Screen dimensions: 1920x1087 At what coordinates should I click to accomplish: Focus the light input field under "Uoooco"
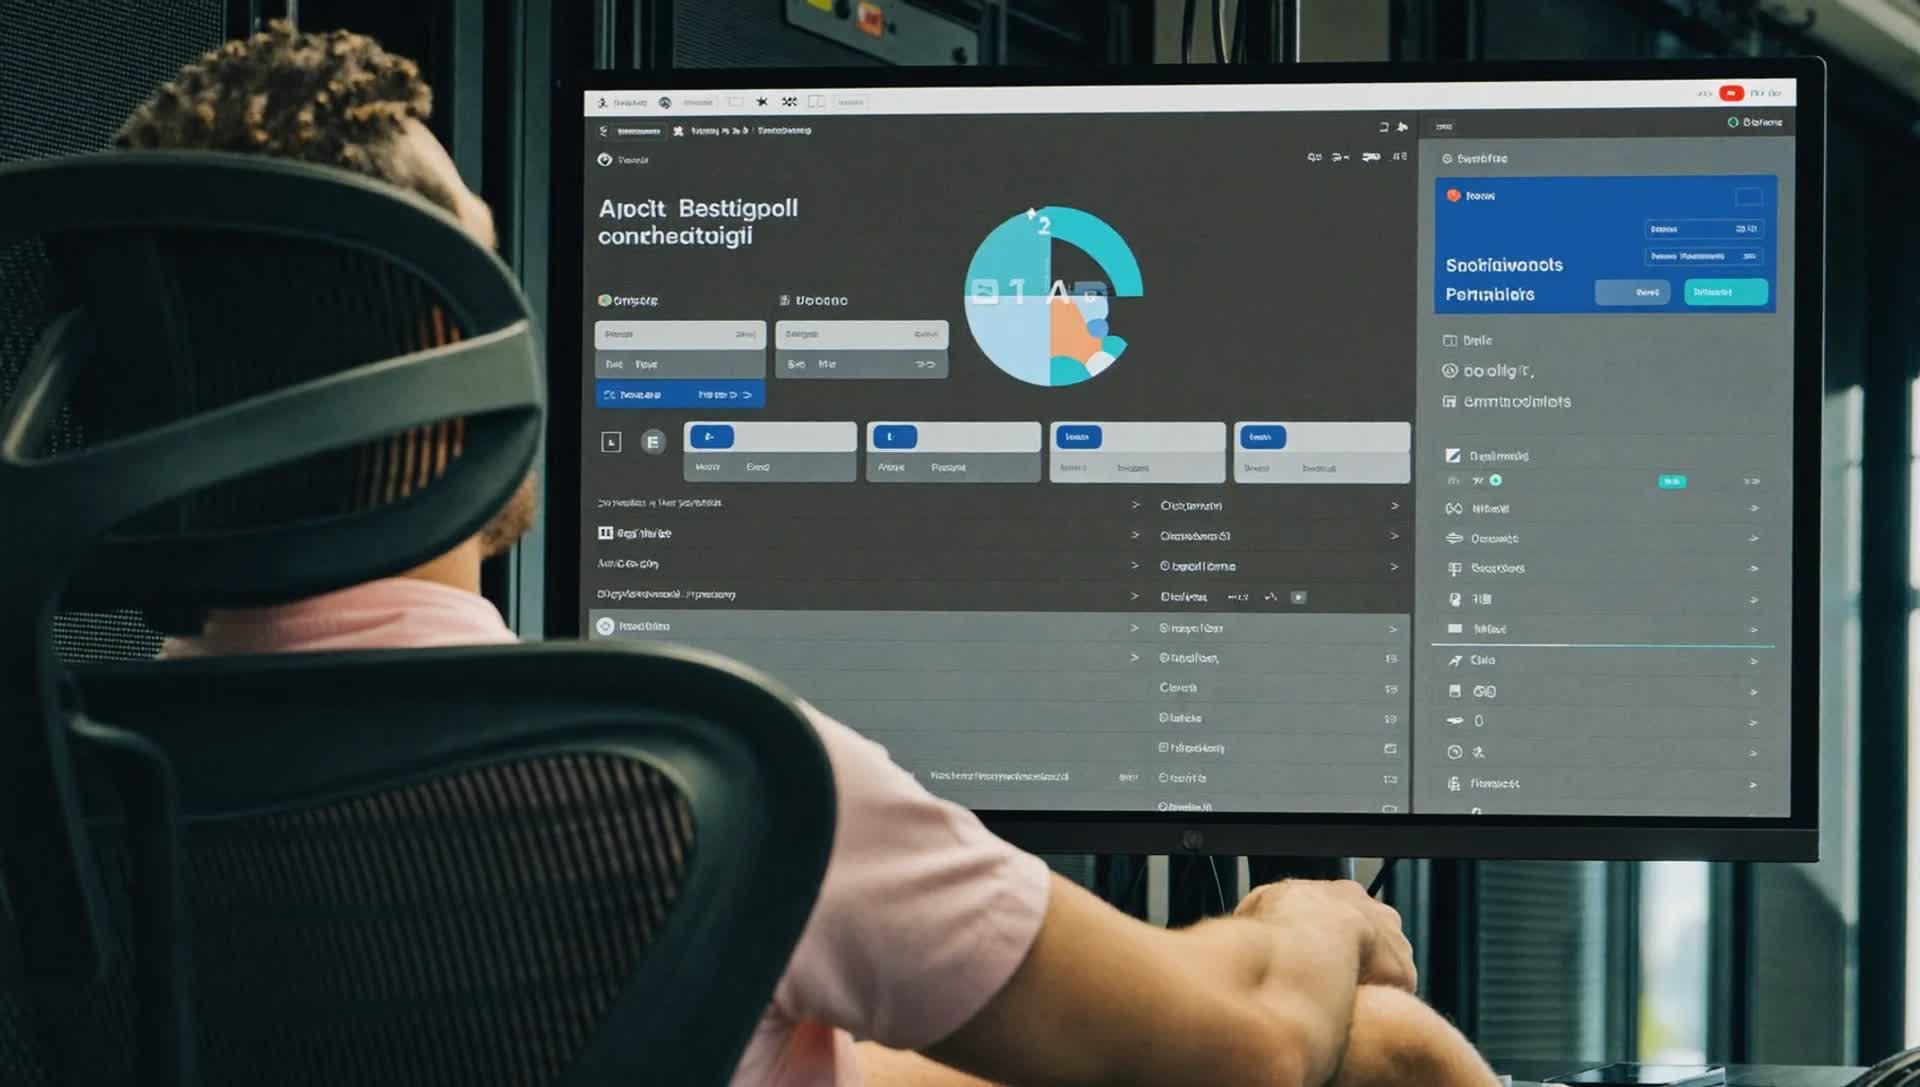(862, 334)
